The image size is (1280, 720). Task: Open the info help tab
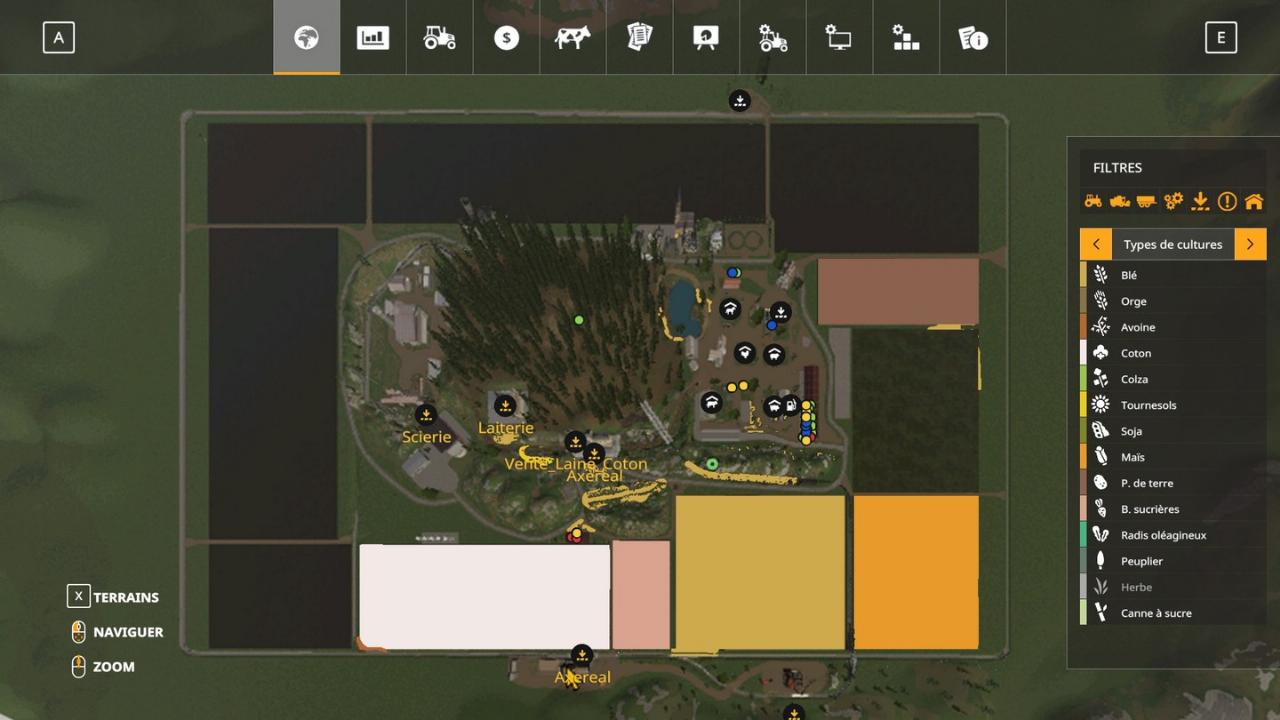pos(973,38)
